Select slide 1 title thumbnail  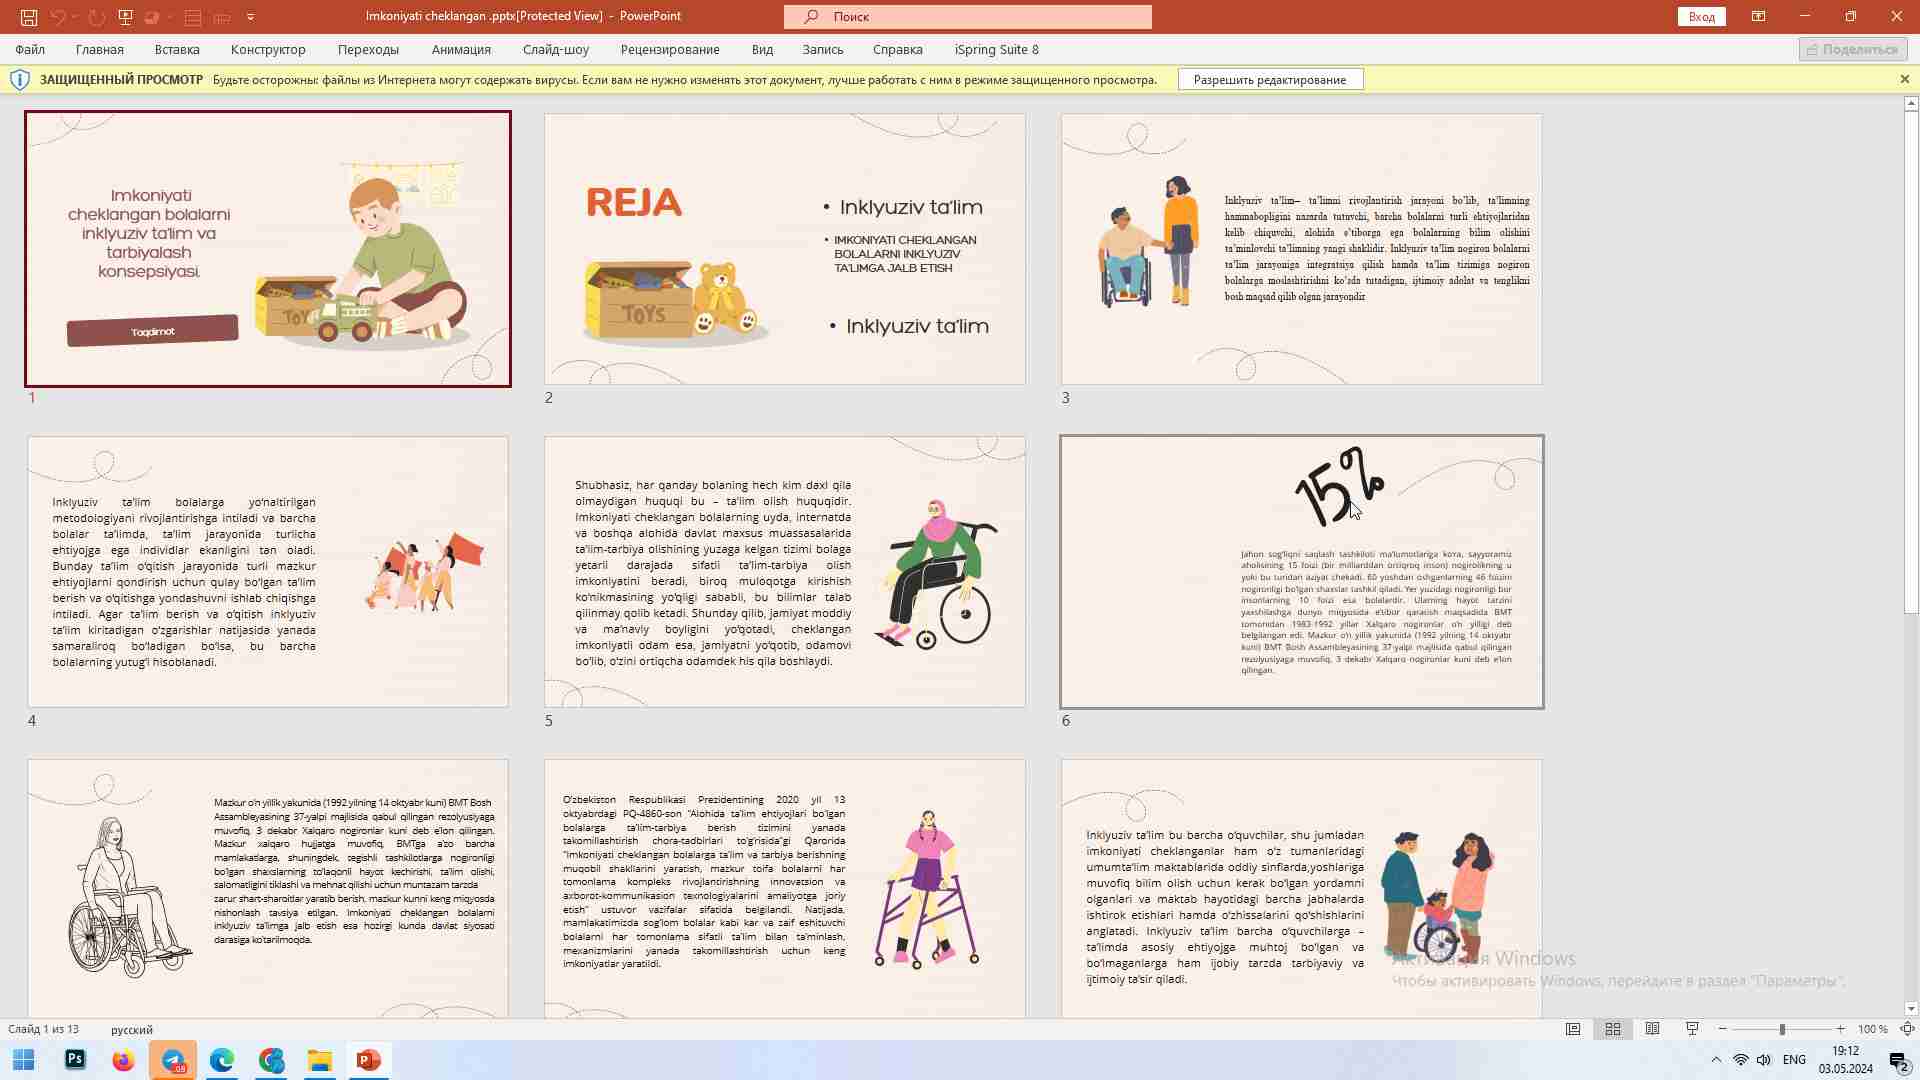(268, 249)
